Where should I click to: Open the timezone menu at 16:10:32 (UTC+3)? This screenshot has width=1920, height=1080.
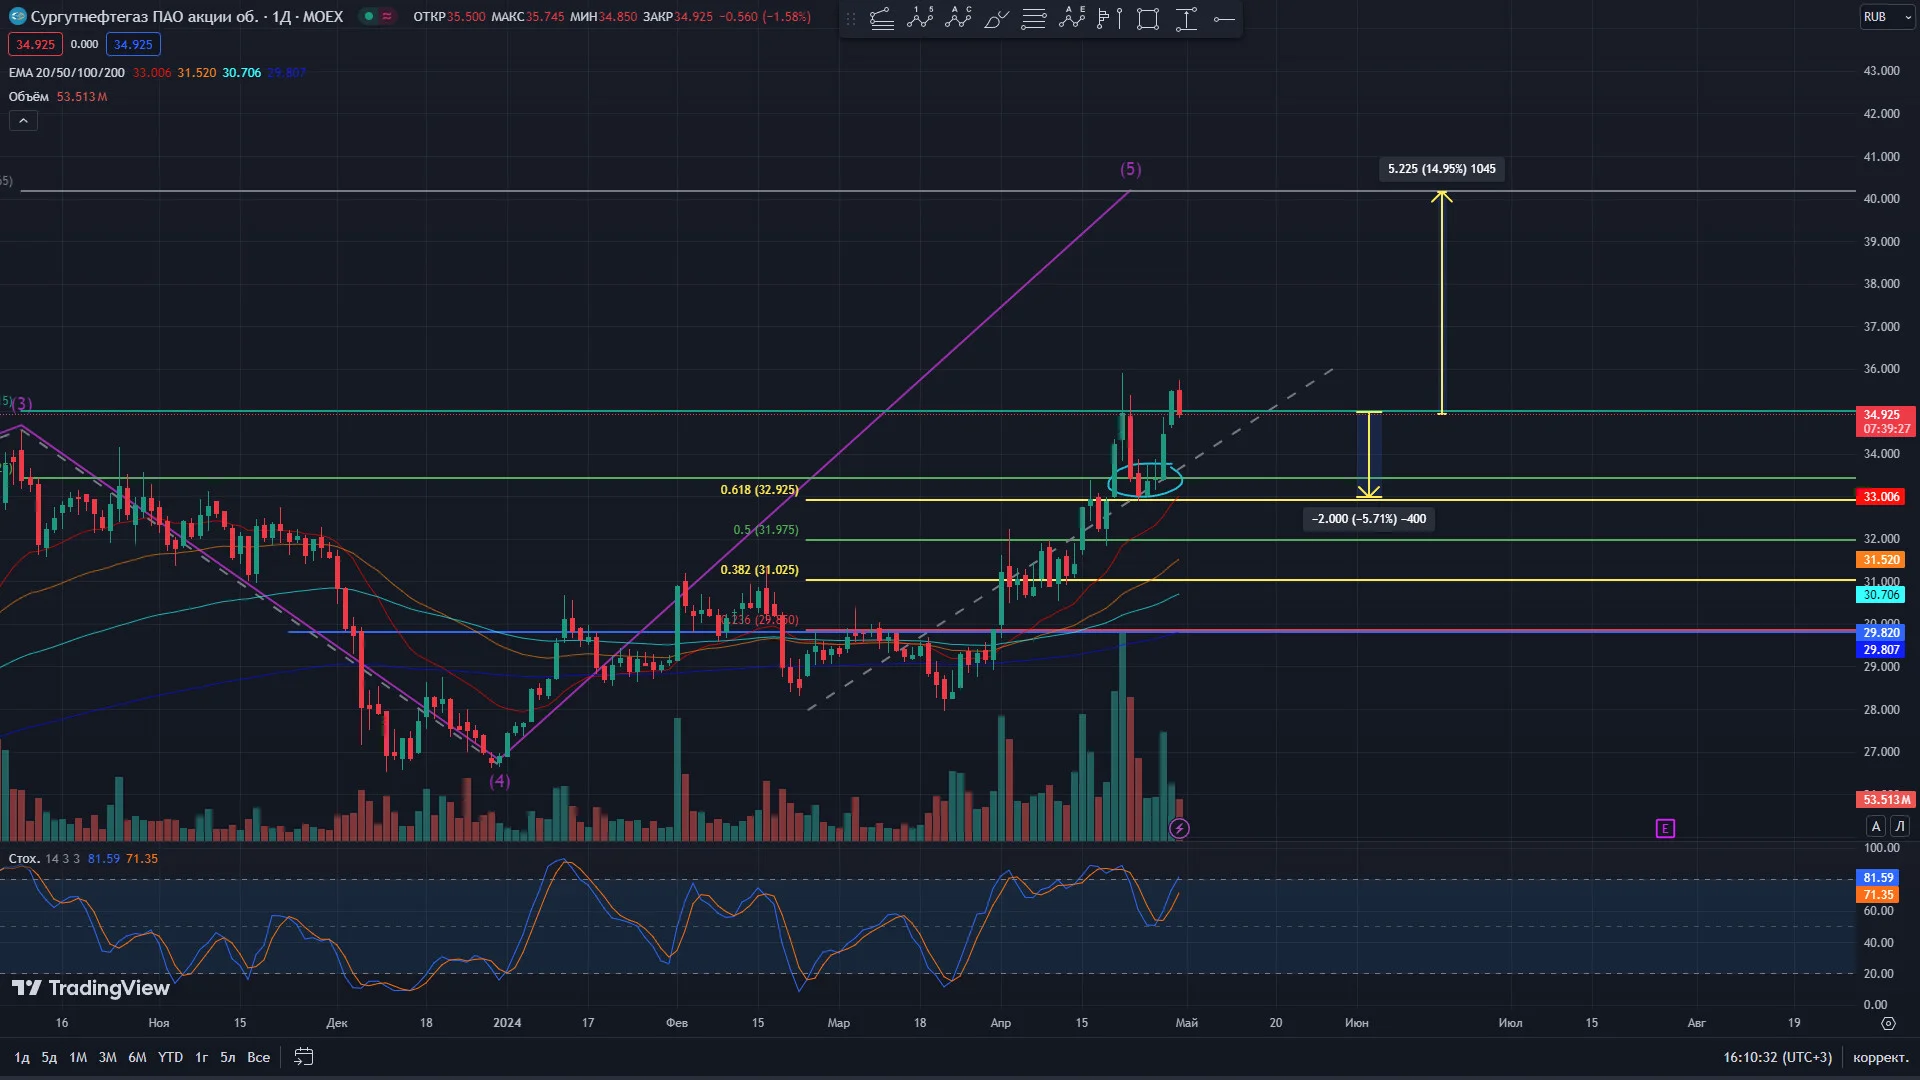pyautogui.click(x=1777, y=1057)
